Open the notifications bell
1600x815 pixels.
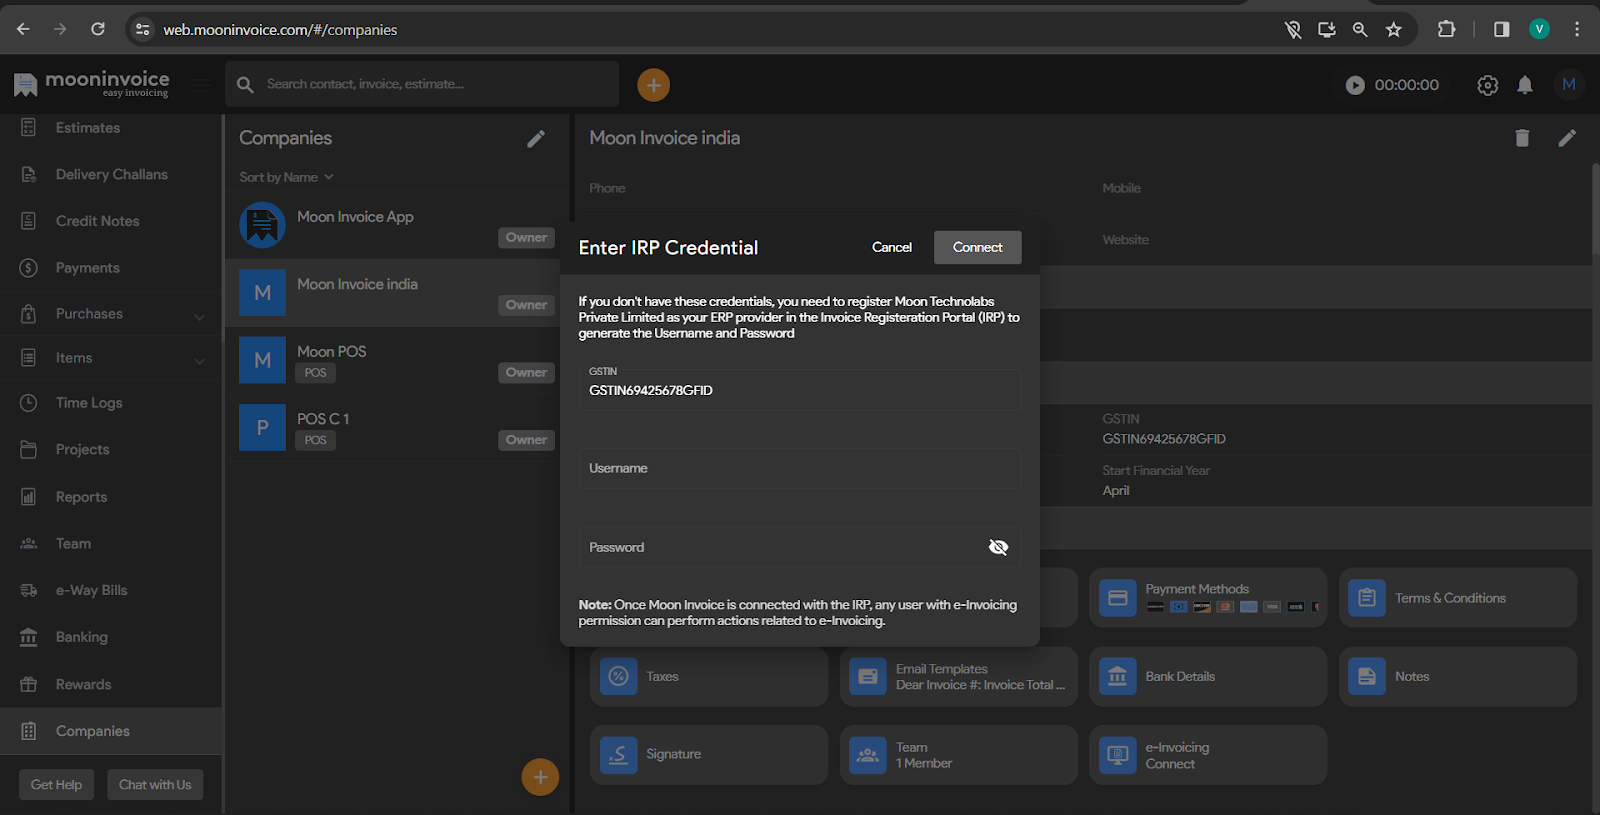click(1525, 85)
